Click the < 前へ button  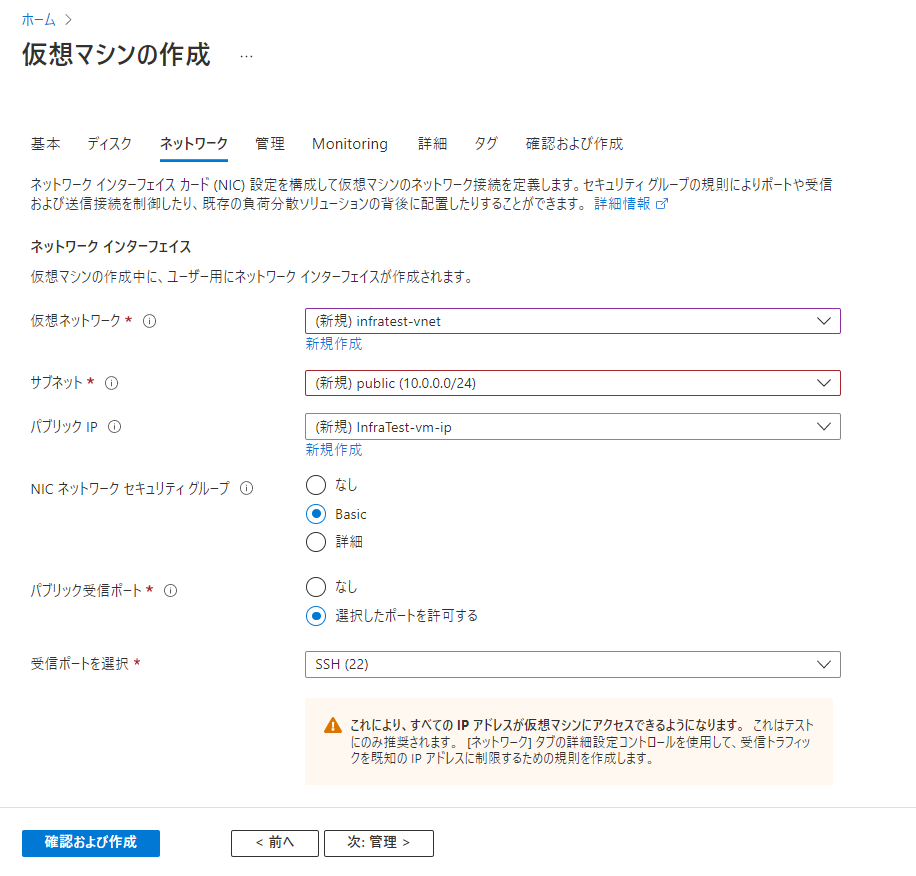click(275, 843)
